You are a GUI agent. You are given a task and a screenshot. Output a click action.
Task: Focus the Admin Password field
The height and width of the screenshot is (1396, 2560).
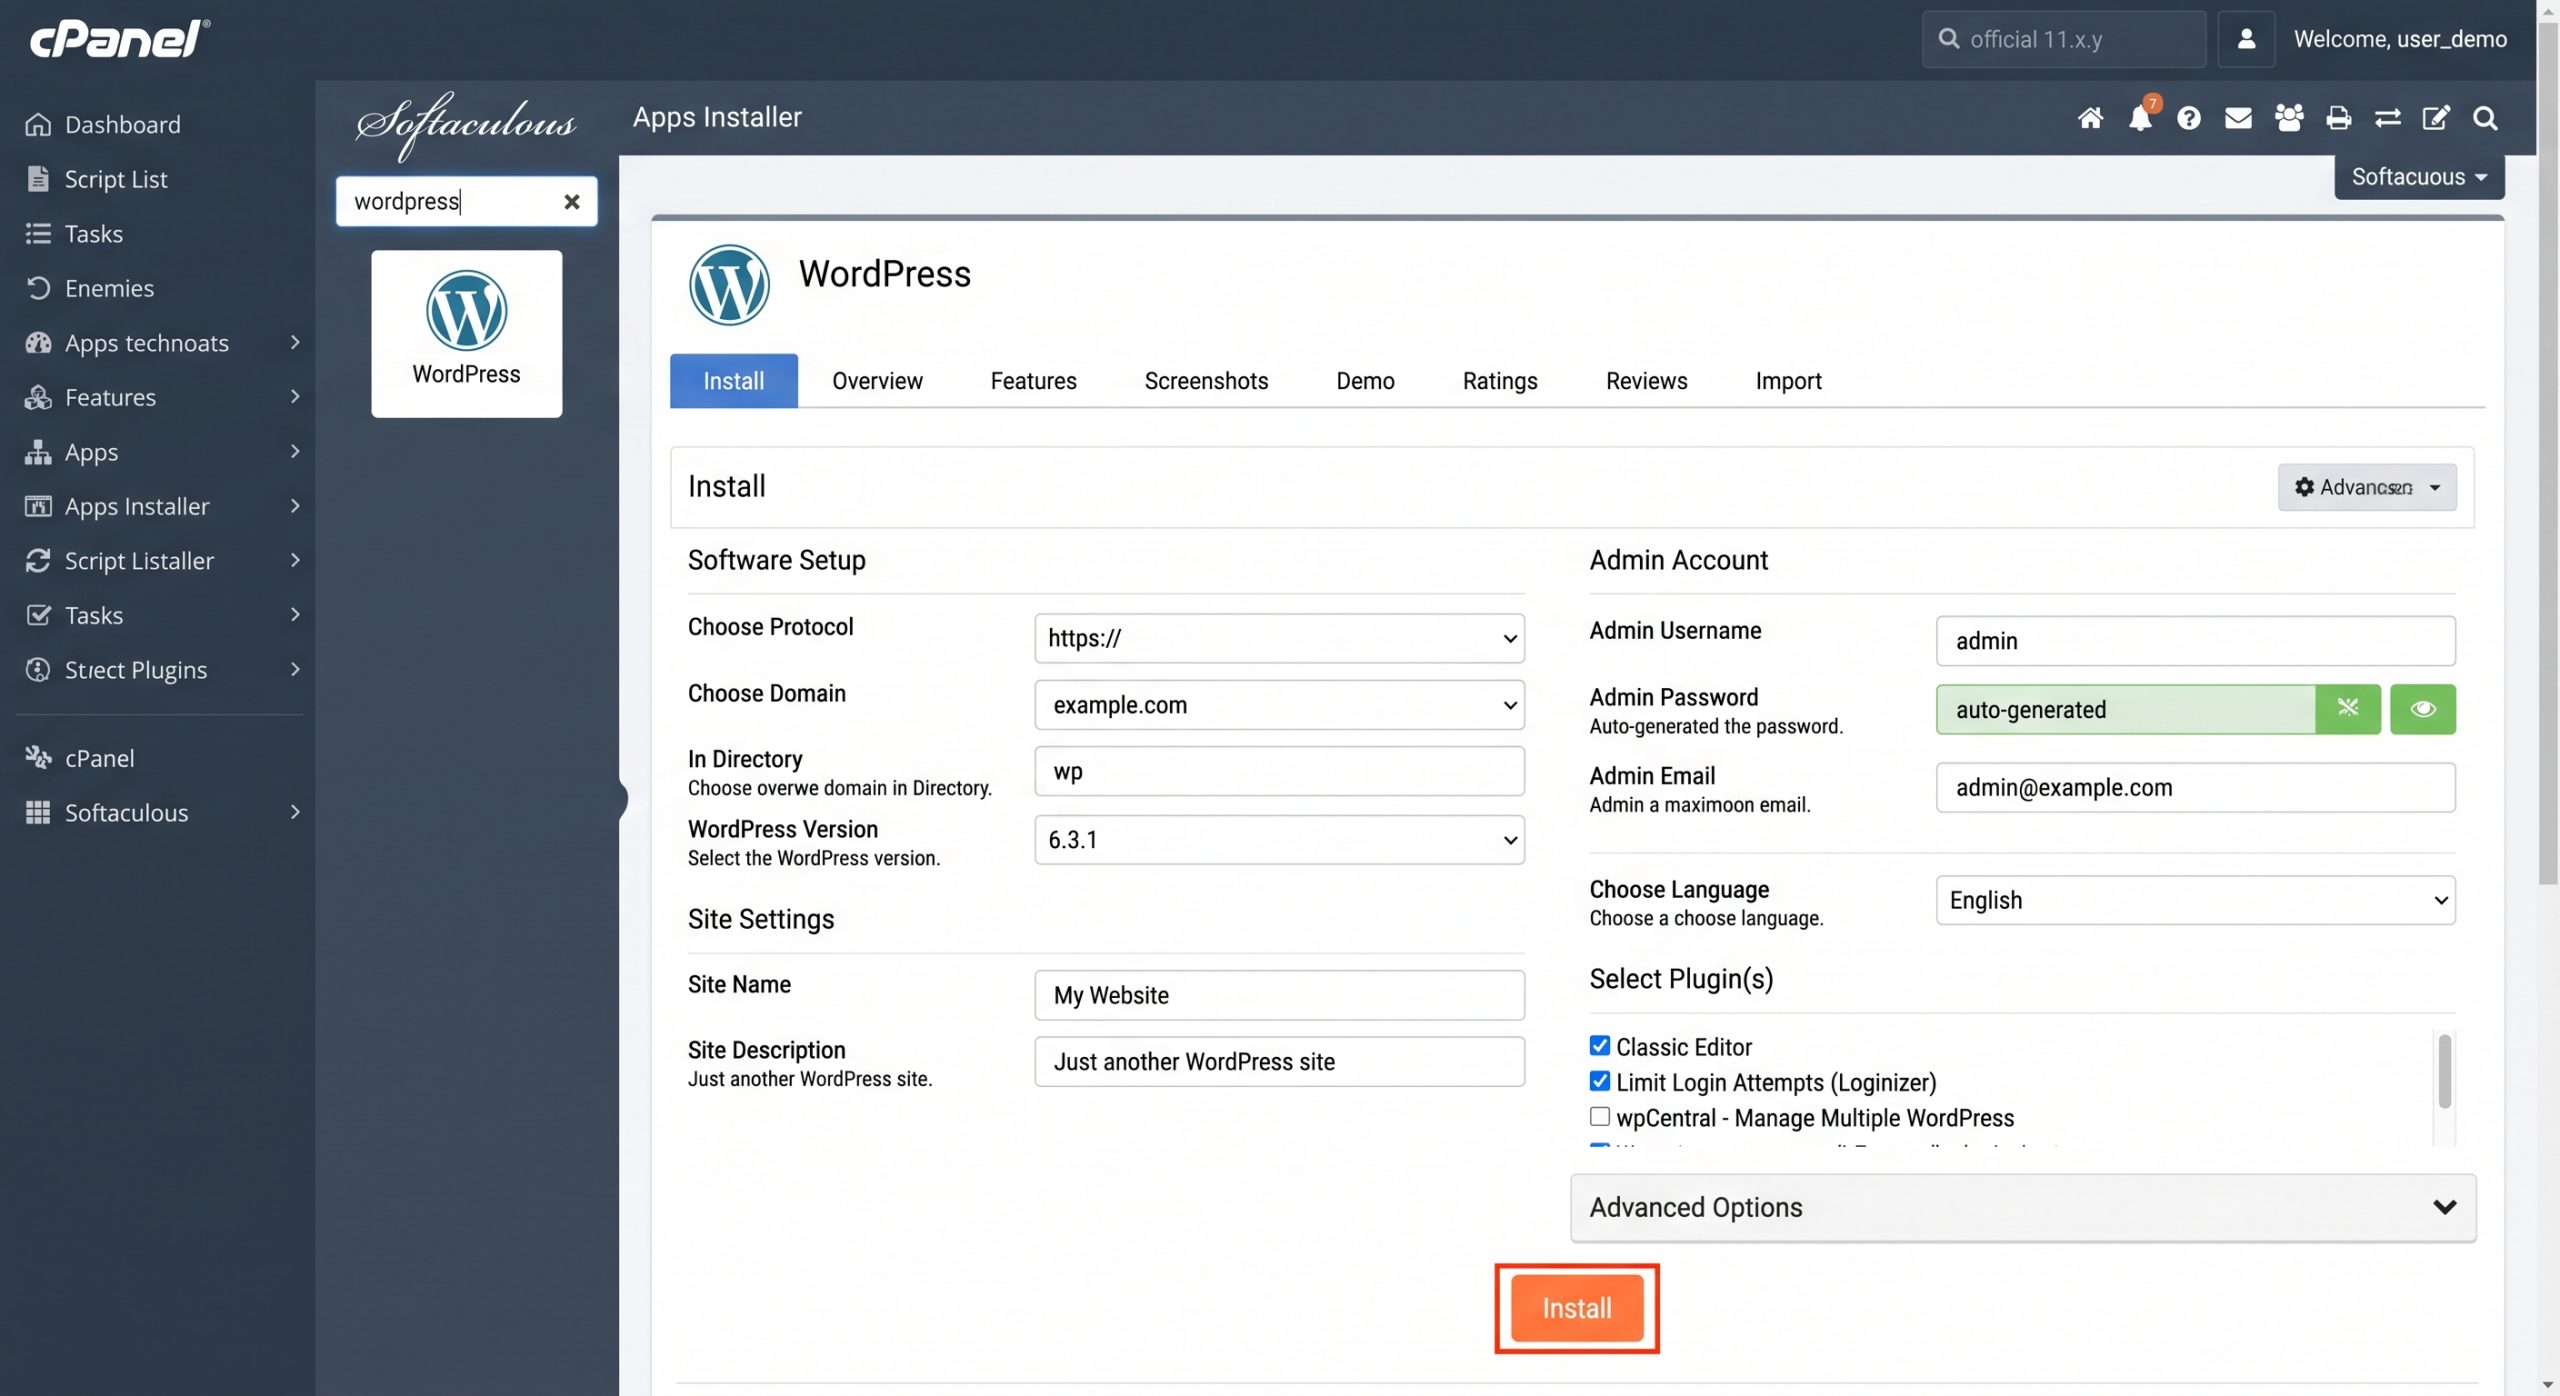pos(2125,709)
